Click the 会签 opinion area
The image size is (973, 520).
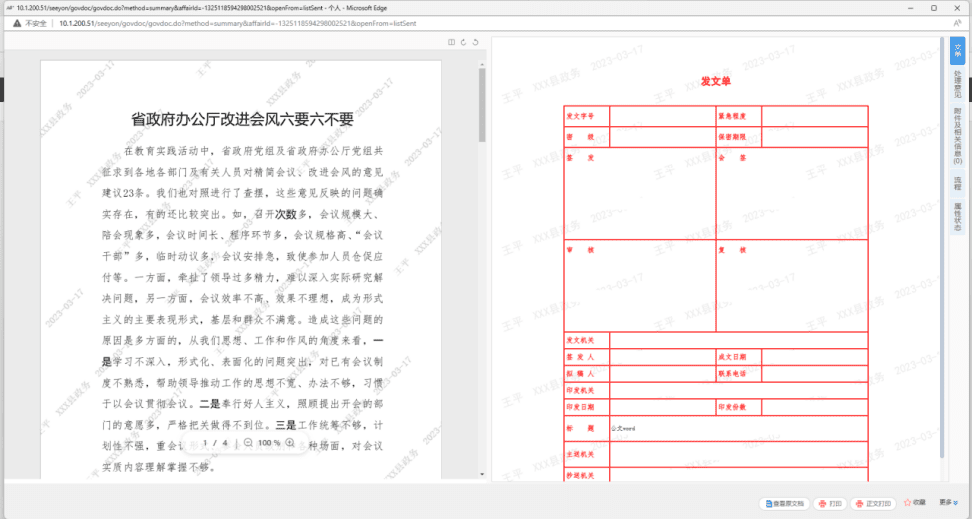792,194
